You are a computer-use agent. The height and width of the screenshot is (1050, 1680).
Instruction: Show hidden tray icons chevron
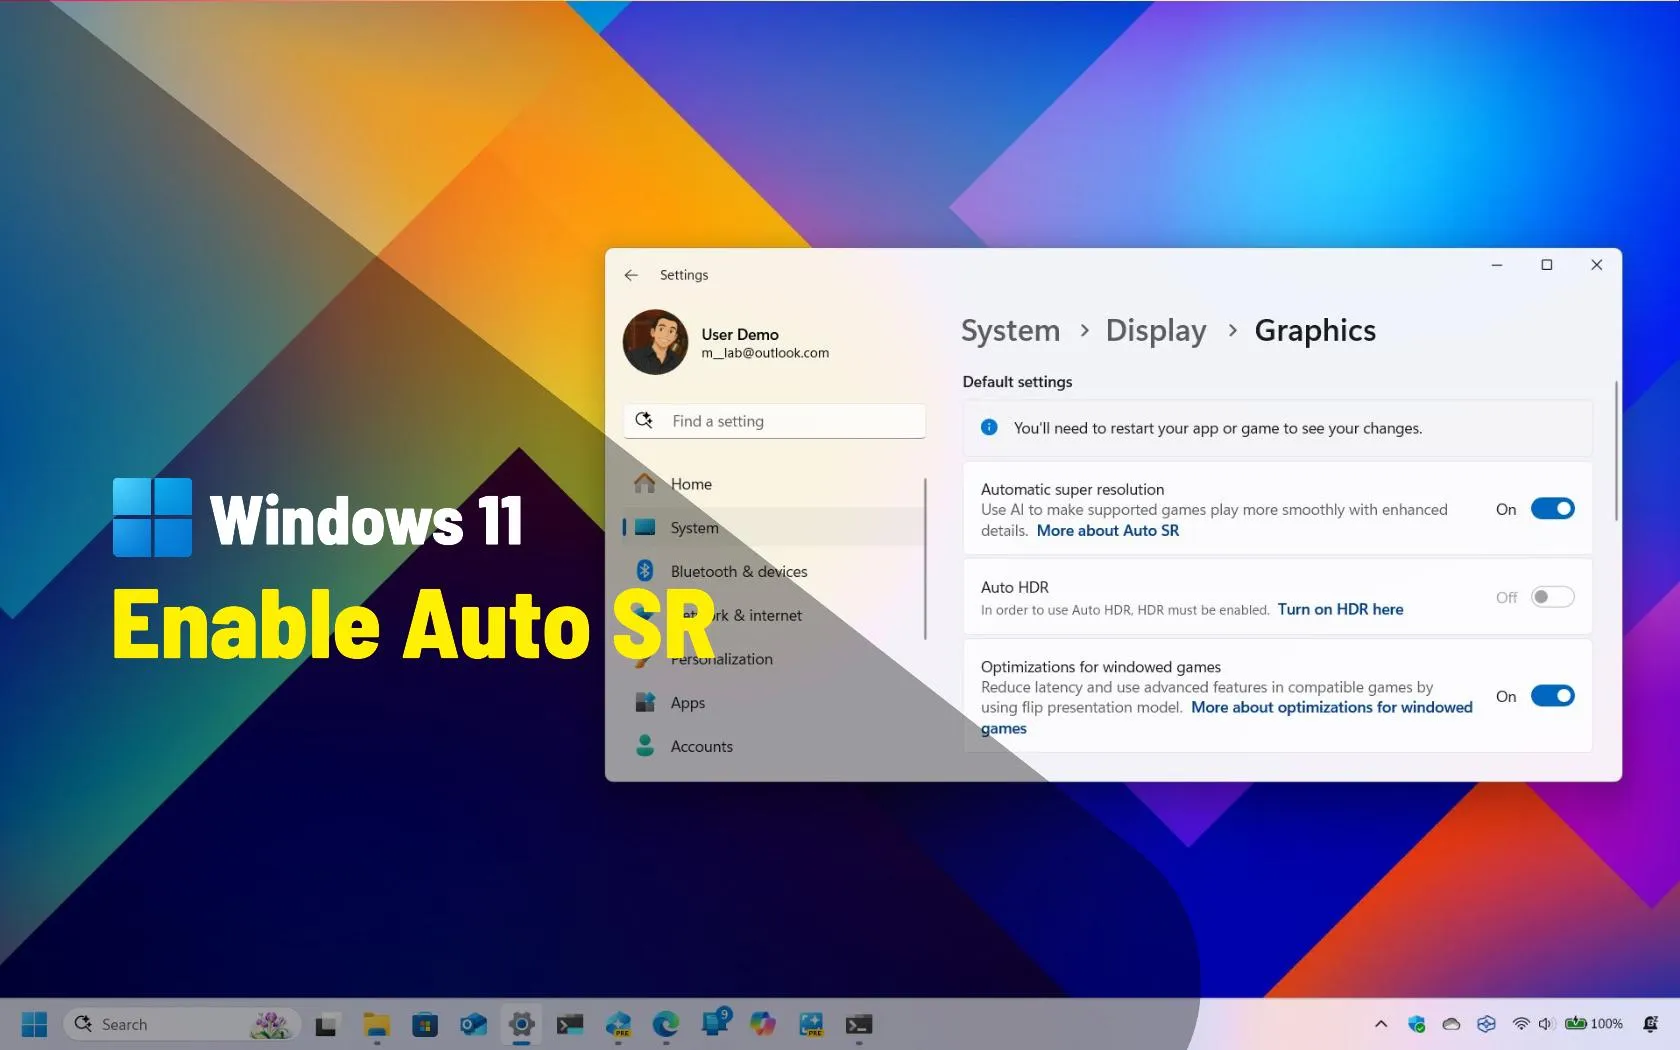tap(1381, 1024)
